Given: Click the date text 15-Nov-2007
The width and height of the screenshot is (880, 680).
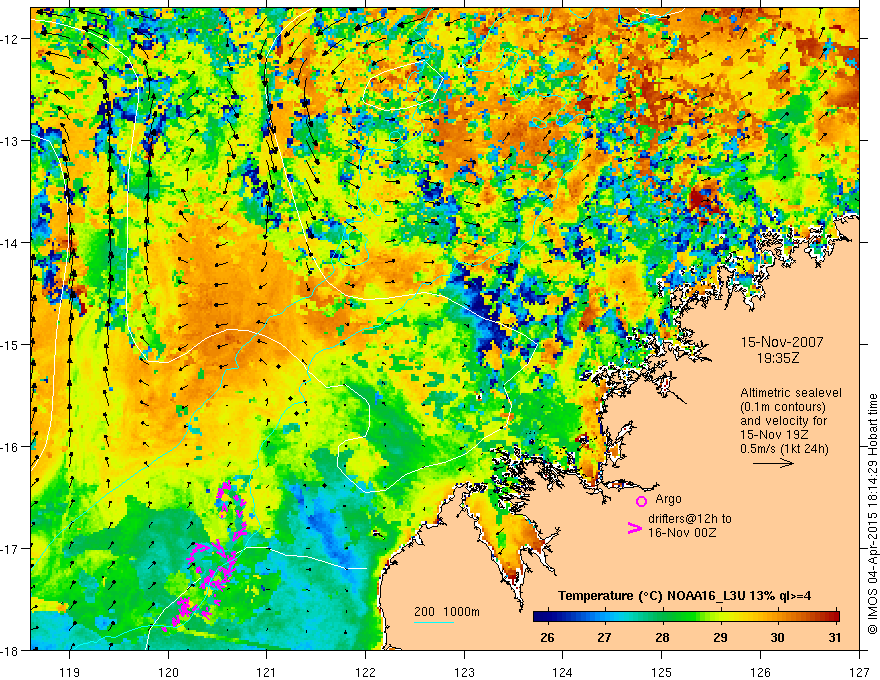Looking at the screenshot, I should click(782, 342).
